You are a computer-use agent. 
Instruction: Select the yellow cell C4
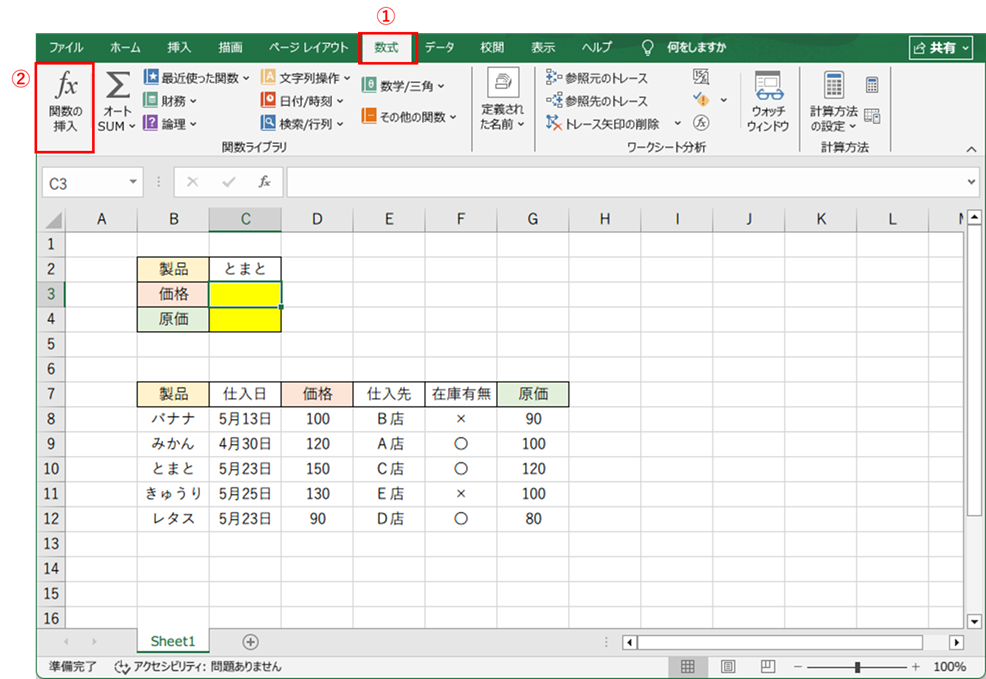[x=245, y=320]
